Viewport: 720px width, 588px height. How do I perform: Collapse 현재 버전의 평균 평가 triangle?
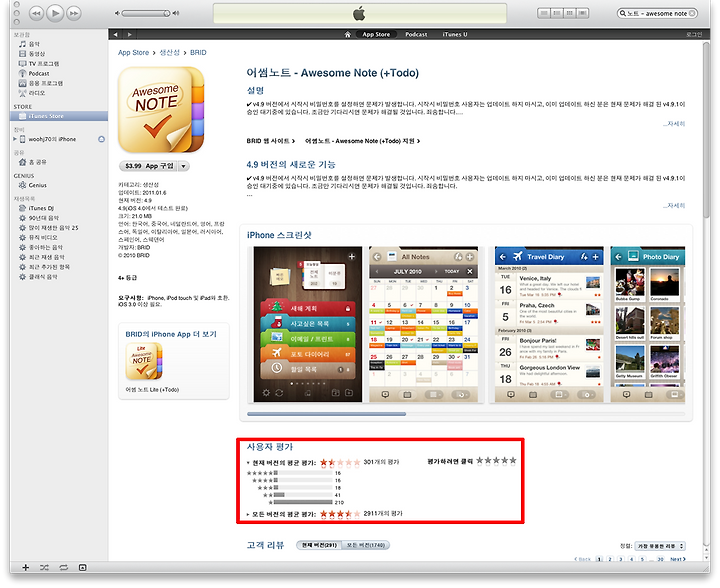click(x=248, y=463)
